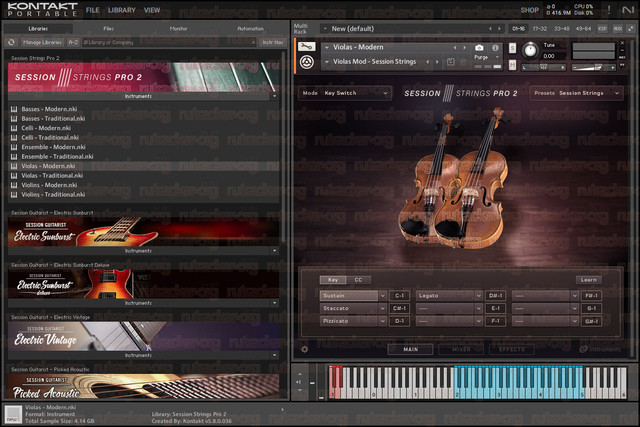Open the Mode Key Switch dropdown
The width and height of the screenshot is (640, 427).
click(x=345, y=93)
